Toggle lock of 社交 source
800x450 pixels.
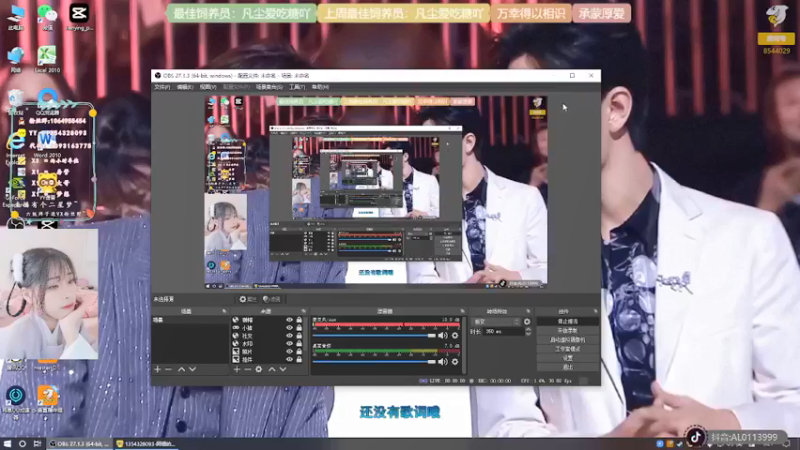pyautogui.click(x=299, y=336)
